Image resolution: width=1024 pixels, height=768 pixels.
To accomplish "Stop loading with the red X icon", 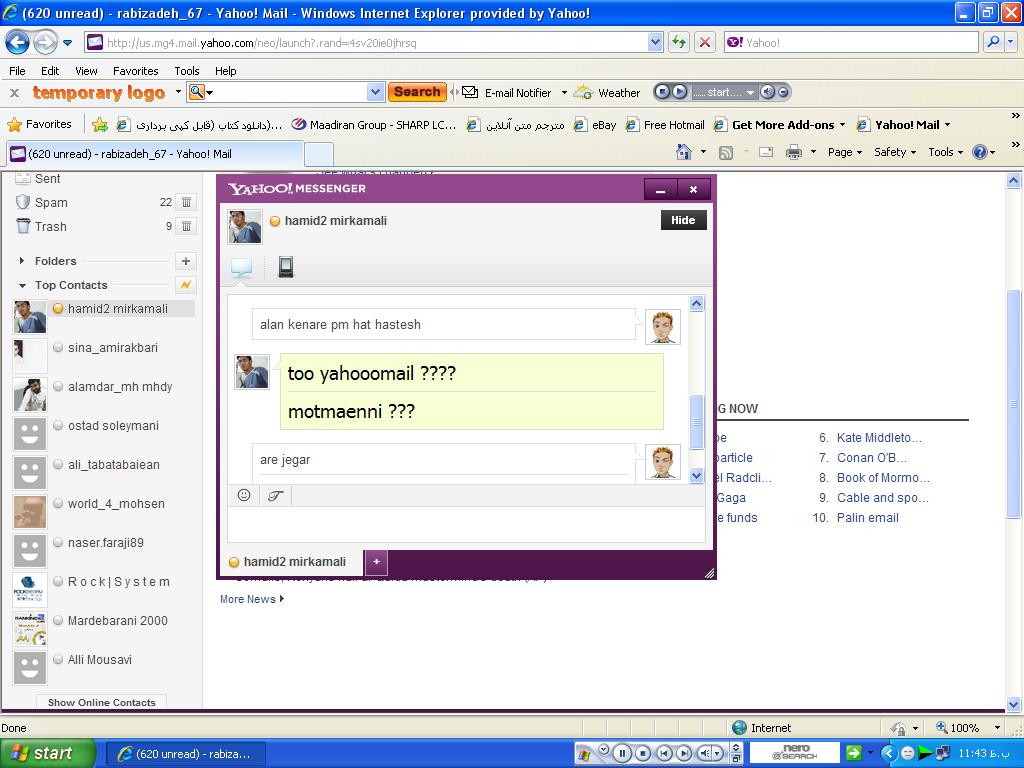I will [705, 43].
